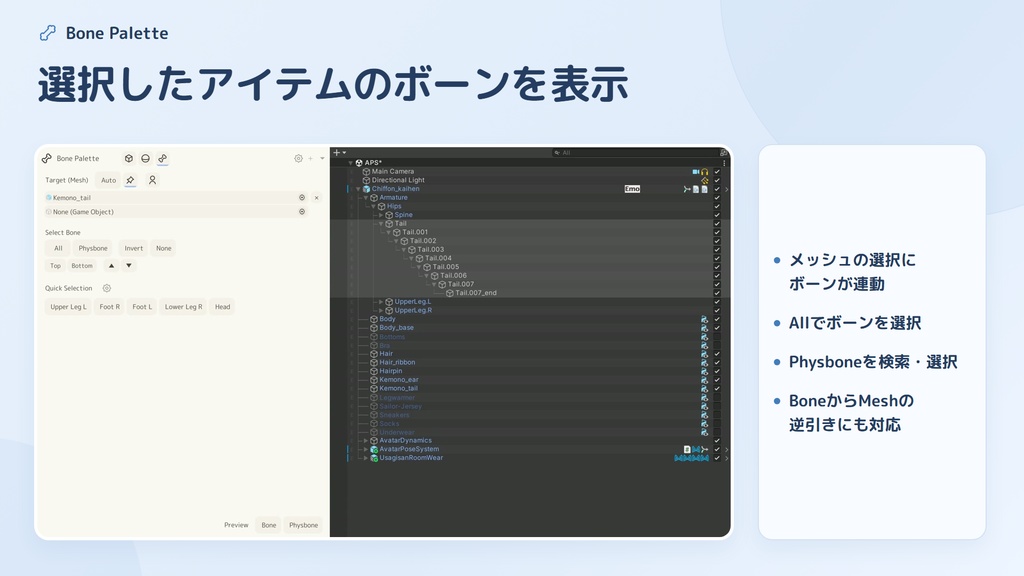Screen dimensions: 1024x576
Task: Click the Emo label on Chiffon_kaihen row
Action: 632,189
